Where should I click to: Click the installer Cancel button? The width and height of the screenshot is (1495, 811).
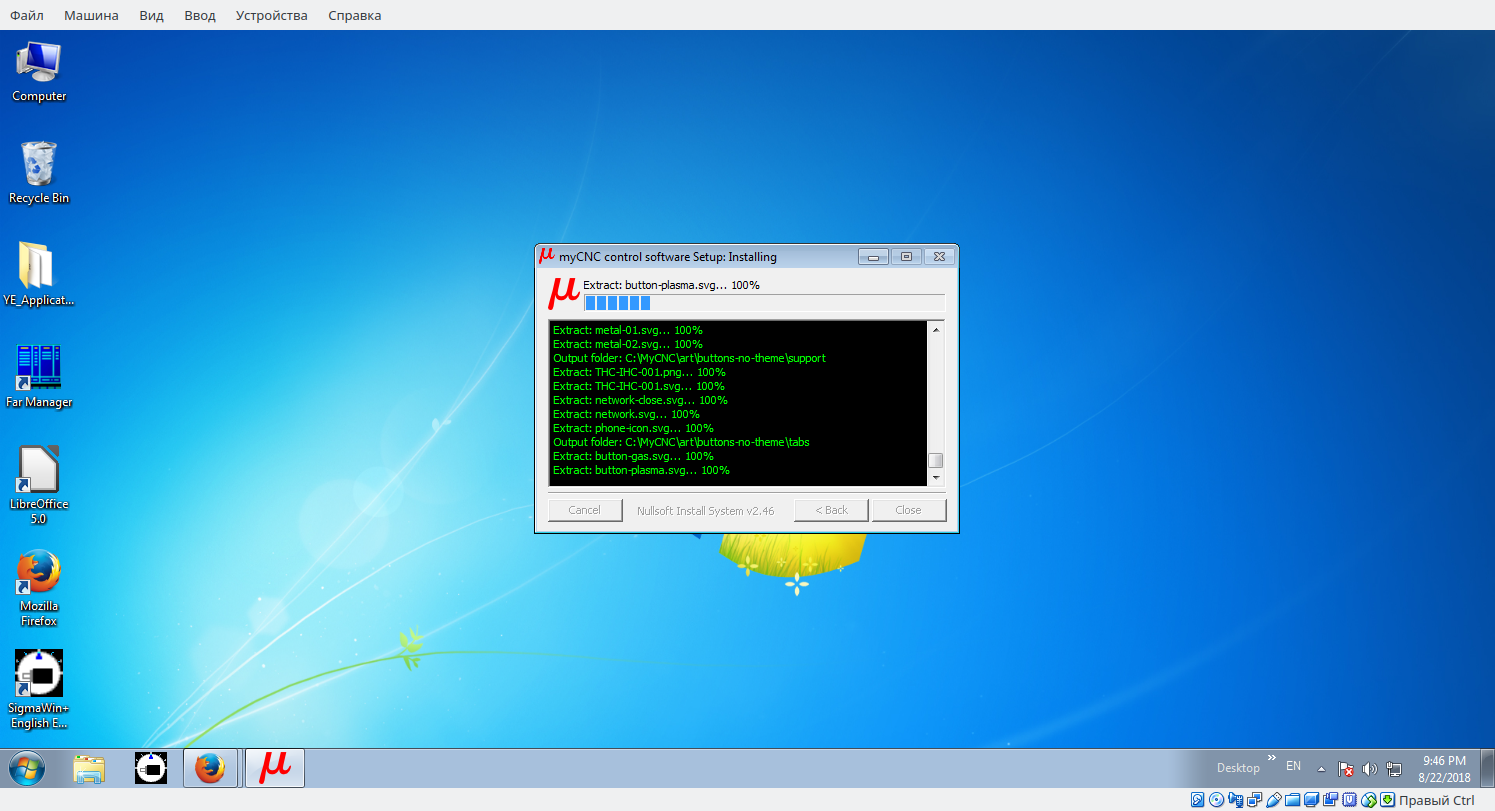pos(584,510)
